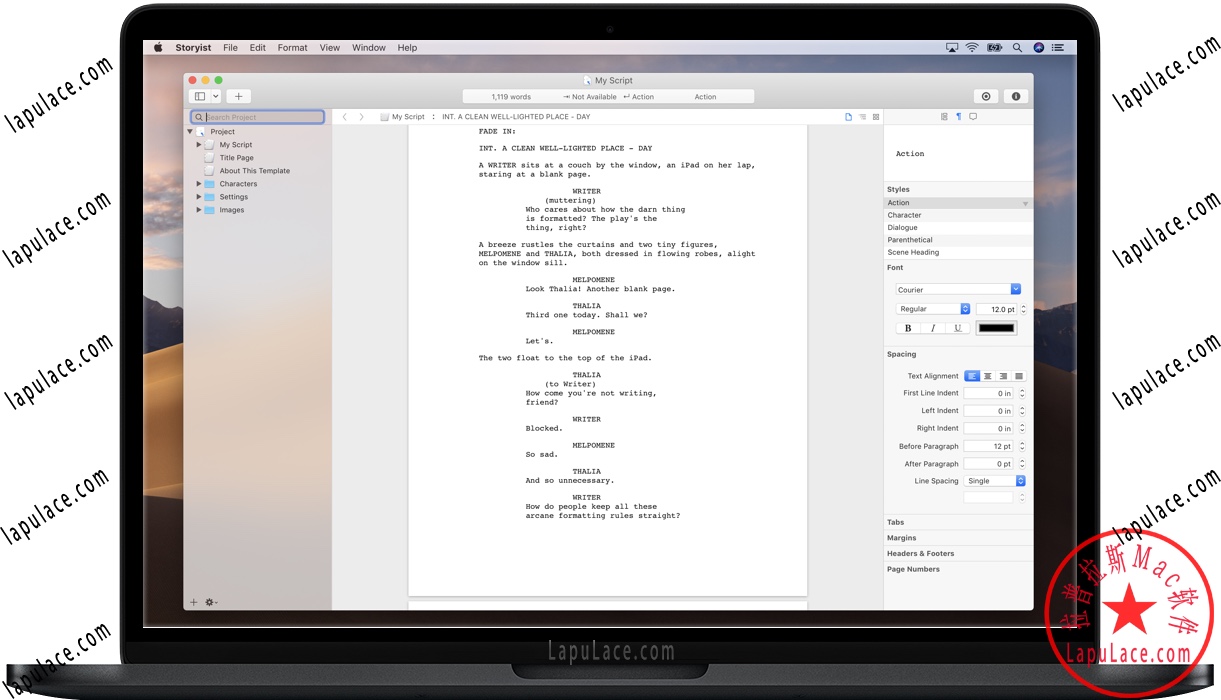1221x700 pixels.
Task: Select the Scene Heading style
Action: click(958, 252)
